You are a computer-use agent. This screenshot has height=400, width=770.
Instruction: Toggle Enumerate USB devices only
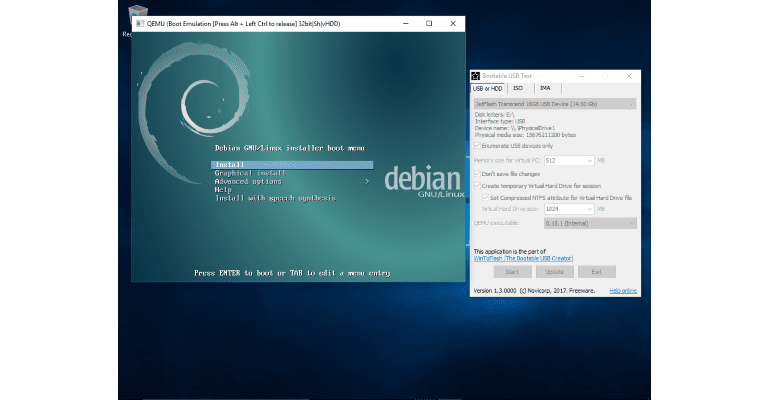[477, 145]
